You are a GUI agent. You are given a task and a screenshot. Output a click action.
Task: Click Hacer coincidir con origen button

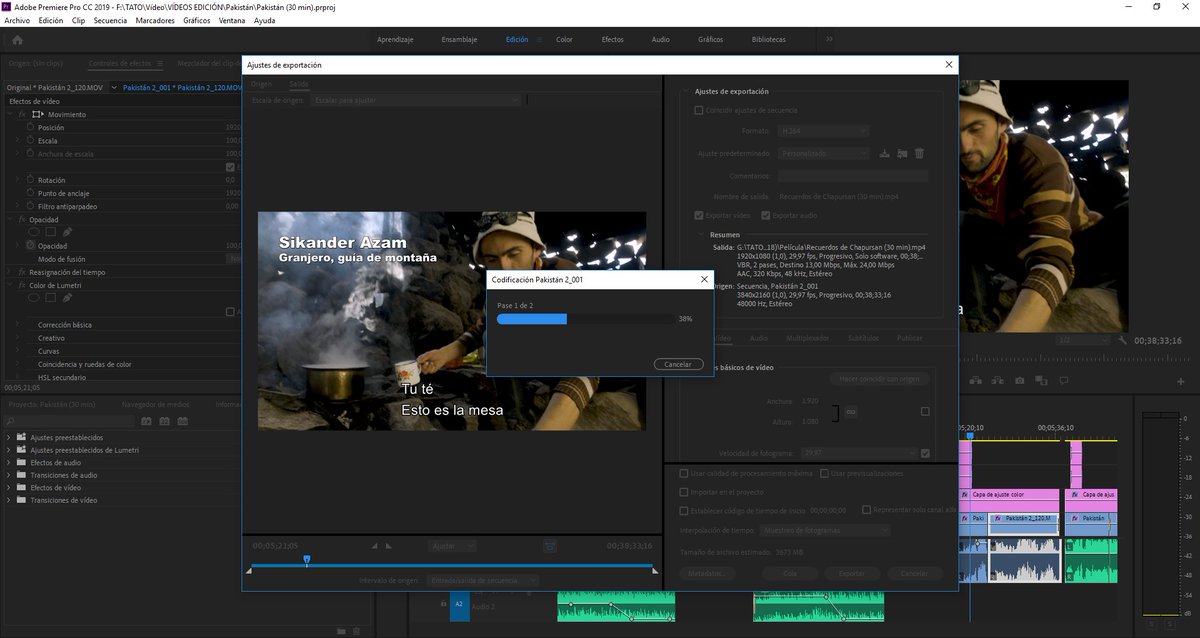[x=880, y=379]
